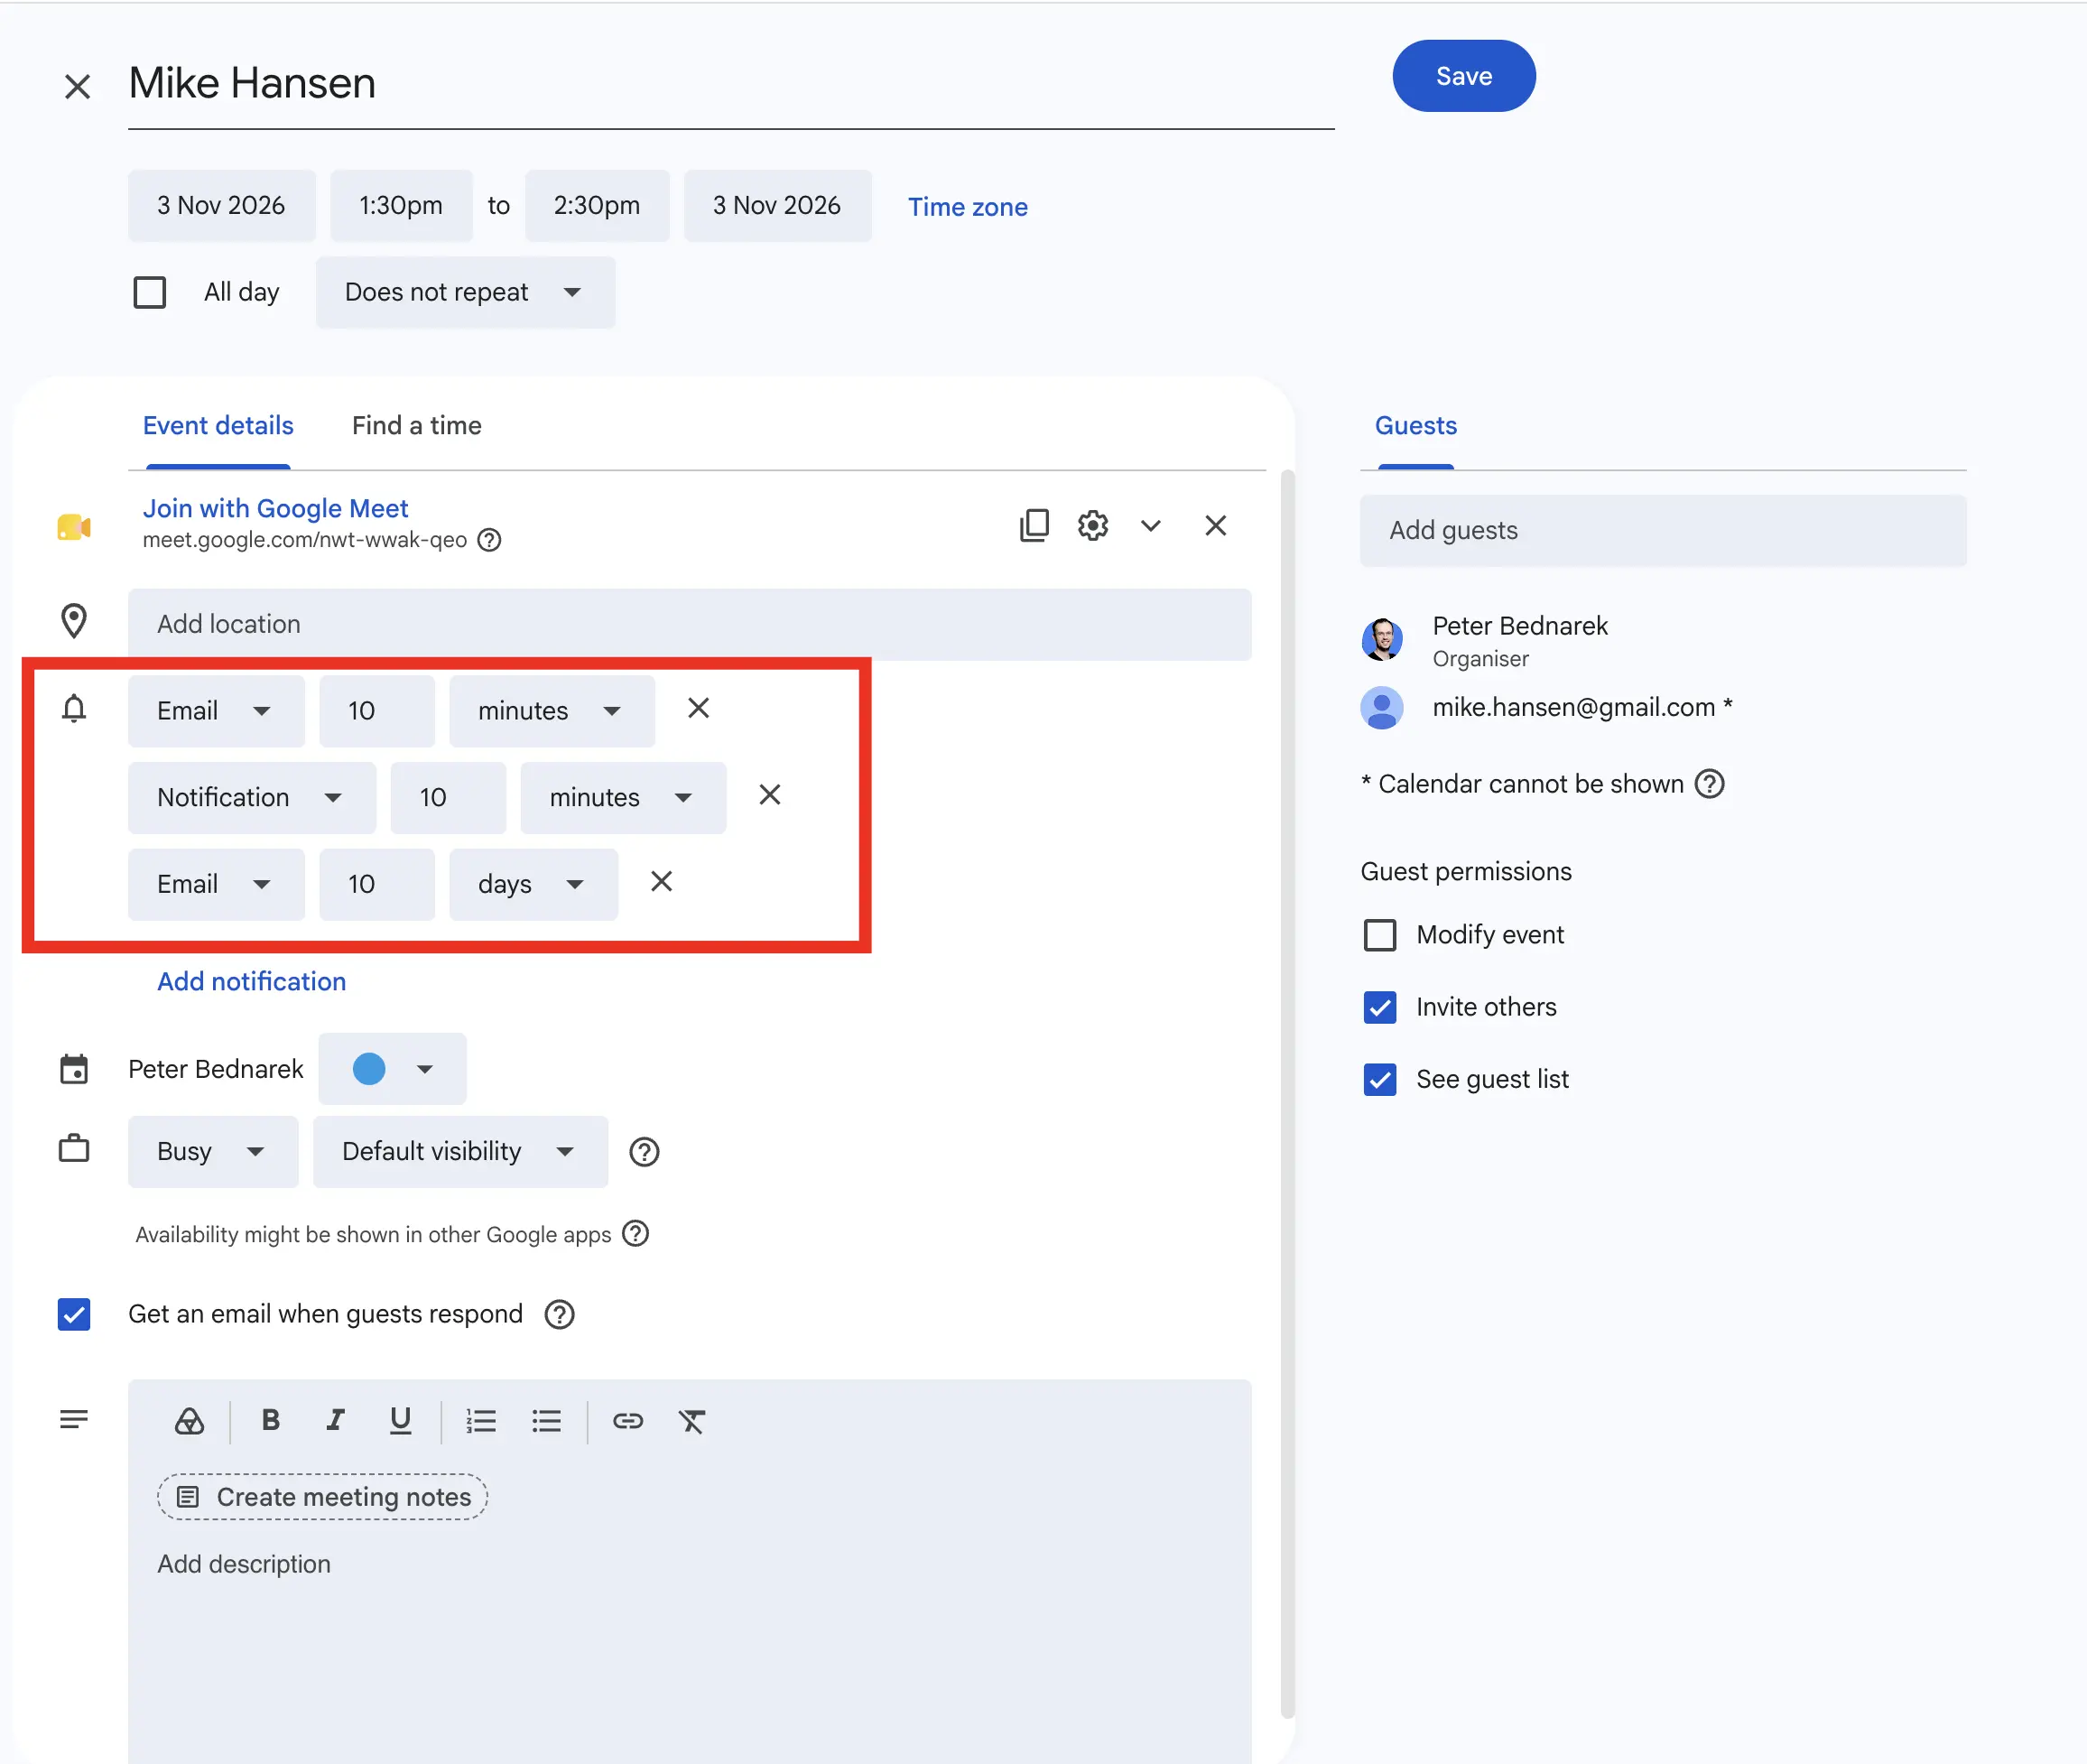
Task: Open help for availability in Google apps
Action: 635,1233
